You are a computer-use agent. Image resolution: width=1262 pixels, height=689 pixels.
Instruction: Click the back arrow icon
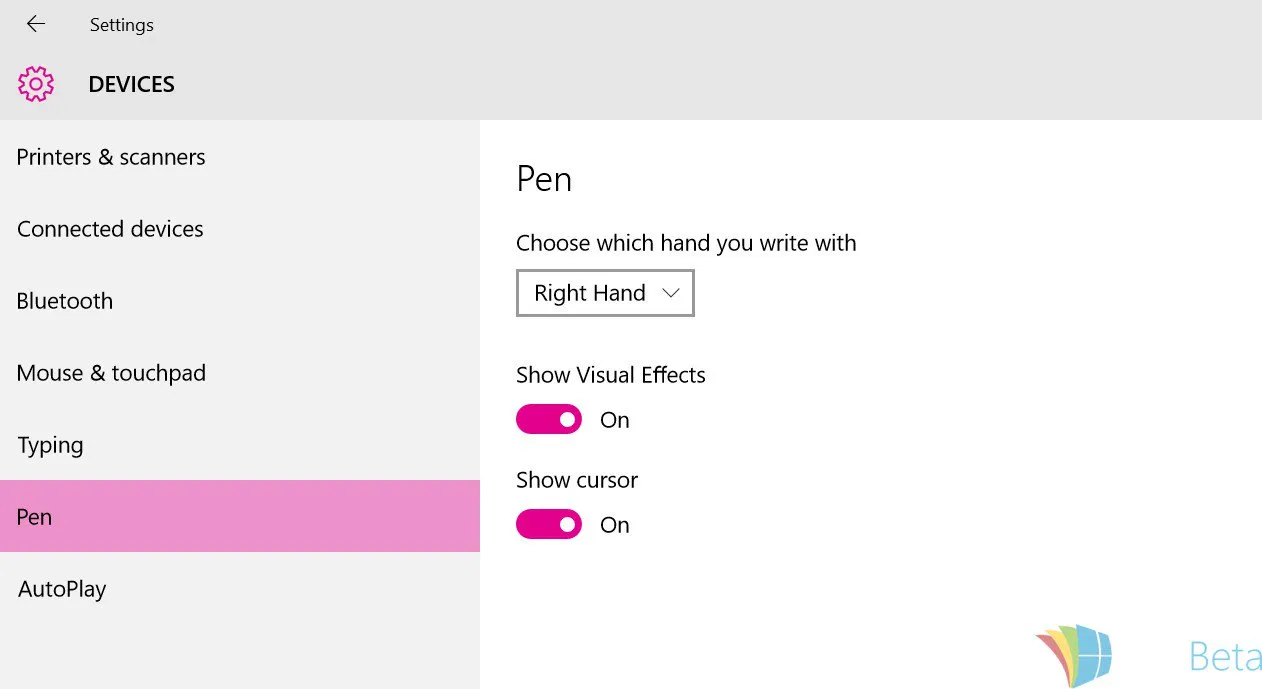36,24
